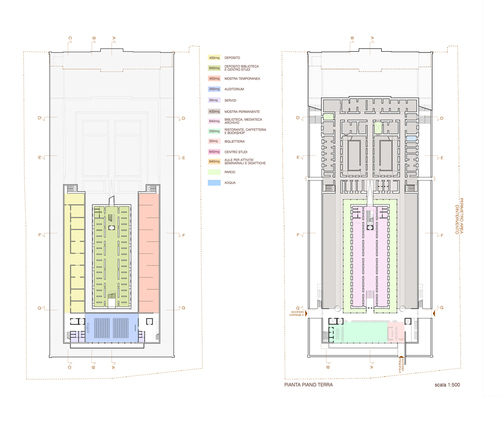The image size is (500, 422).
Task: Click the 'BIBLIOTECA, MEDIATECA ARCHIVIO' legend label
Action: (x=243, y=121)
